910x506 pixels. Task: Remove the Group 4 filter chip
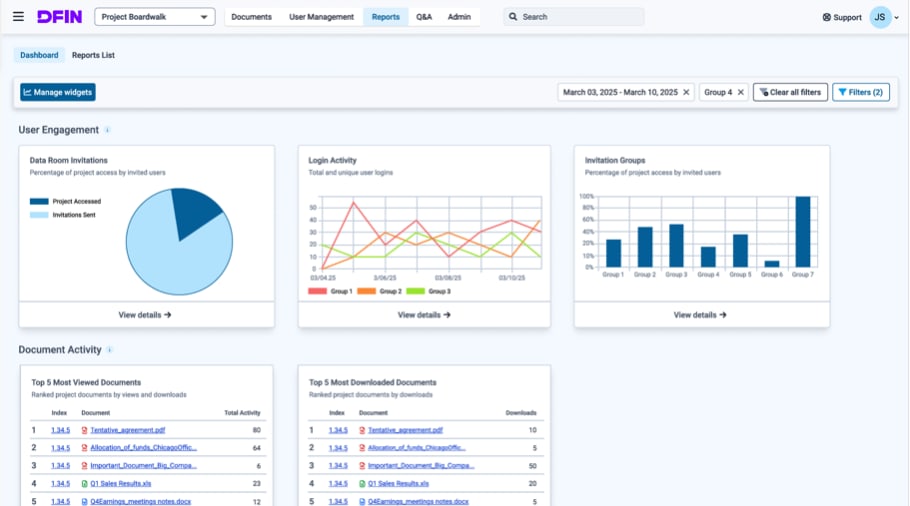[x=741, y=92]
